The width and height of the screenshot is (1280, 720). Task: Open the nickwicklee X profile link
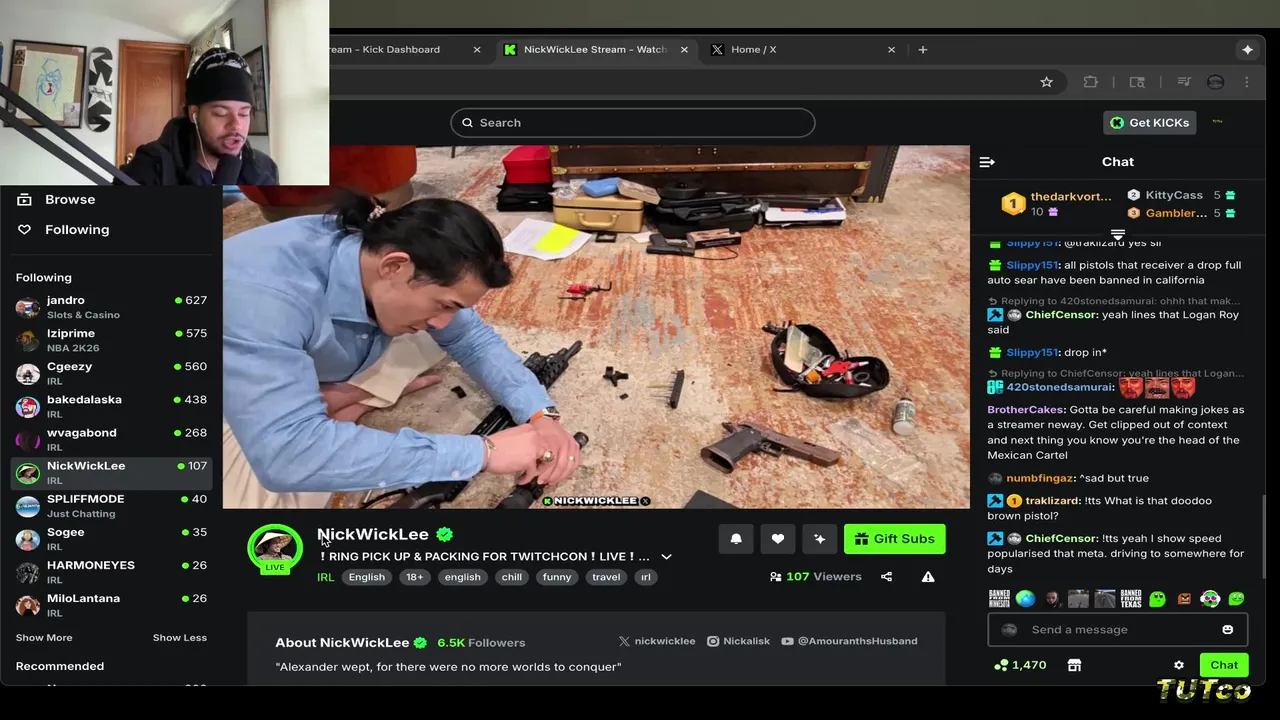pos(657,641)
